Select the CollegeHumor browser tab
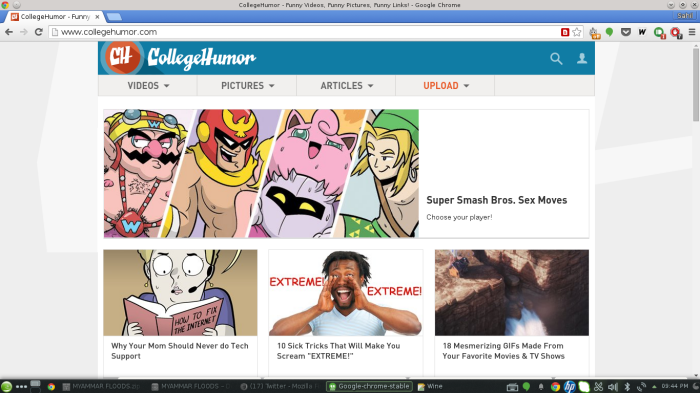 click(x=55, y=17)
